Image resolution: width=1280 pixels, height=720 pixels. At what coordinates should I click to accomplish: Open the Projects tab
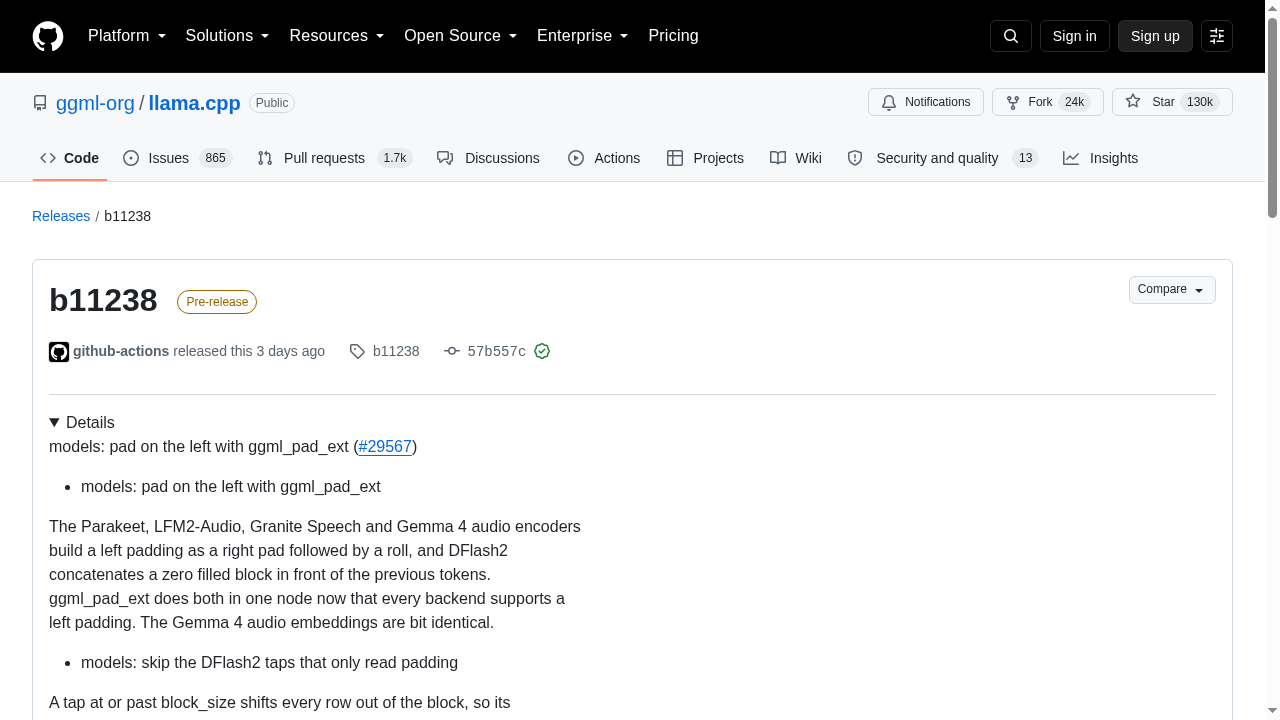click(705, 158)
